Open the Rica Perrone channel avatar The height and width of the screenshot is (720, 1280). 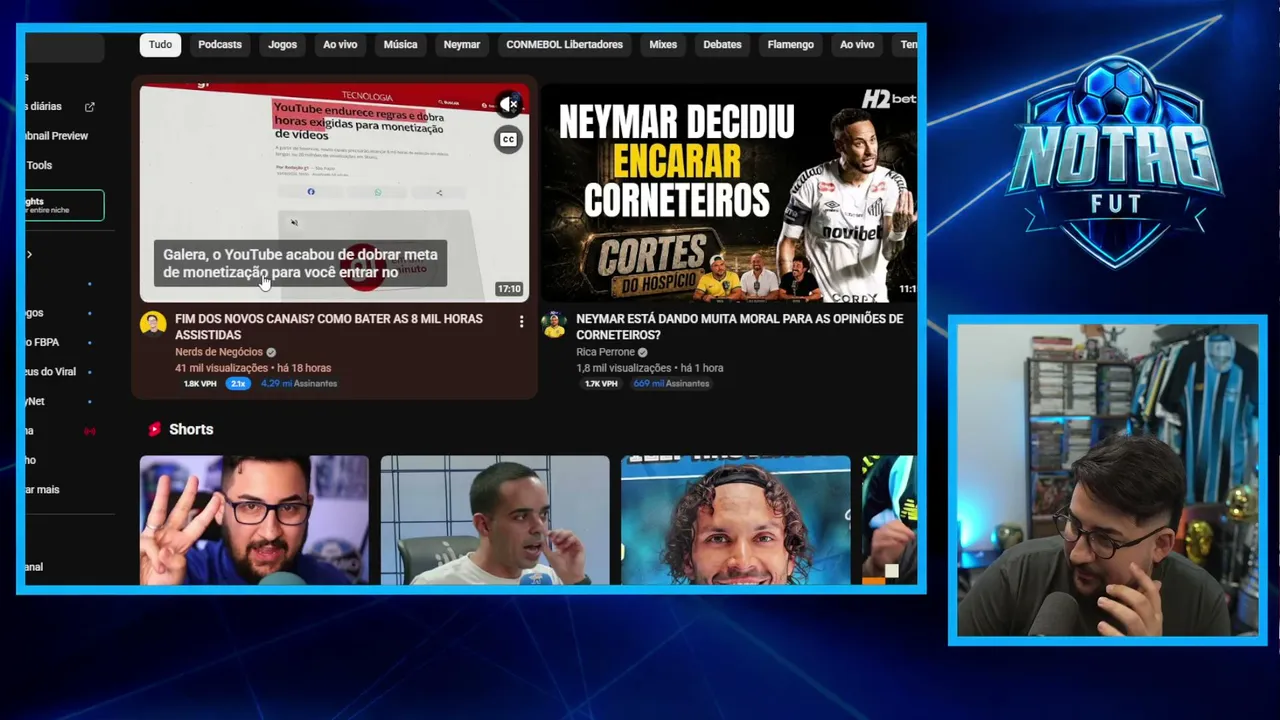(x=554, y=324)
